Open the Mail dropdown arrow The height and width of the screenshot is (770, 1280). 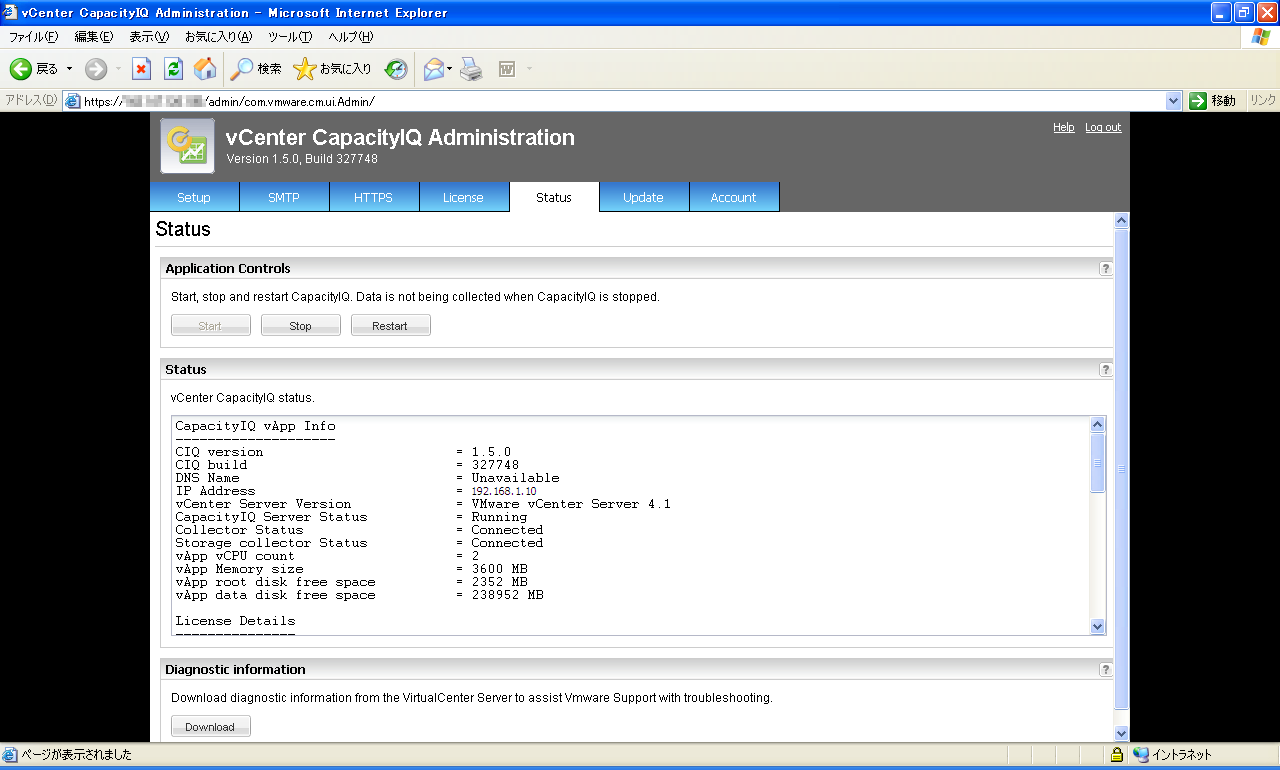(450, 69)
